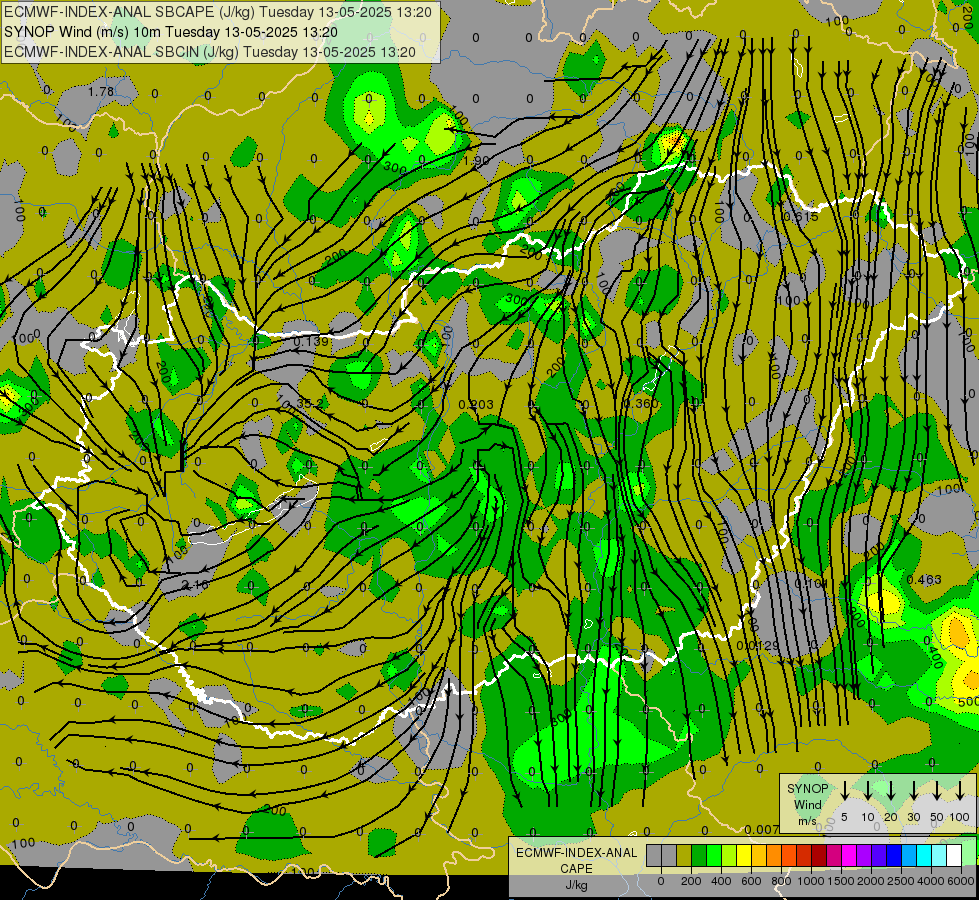Click the 100 speed label in wind legend
Screen dimensions: 979x900
click(x=960, y=817)
